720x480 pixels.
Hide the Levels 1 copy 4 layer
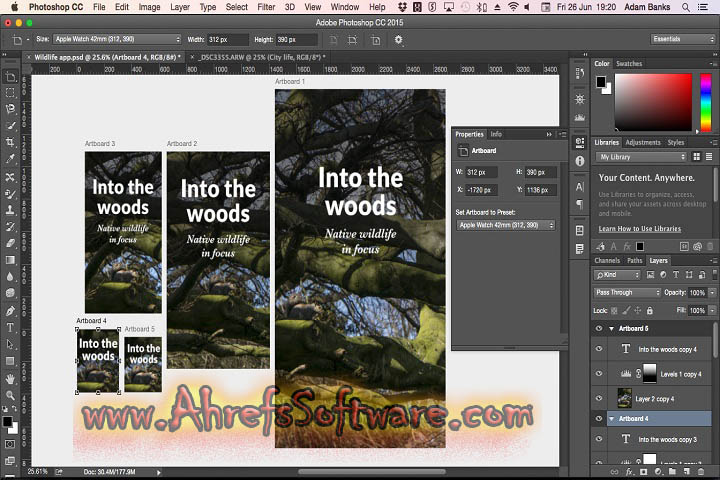click(599, 372)
